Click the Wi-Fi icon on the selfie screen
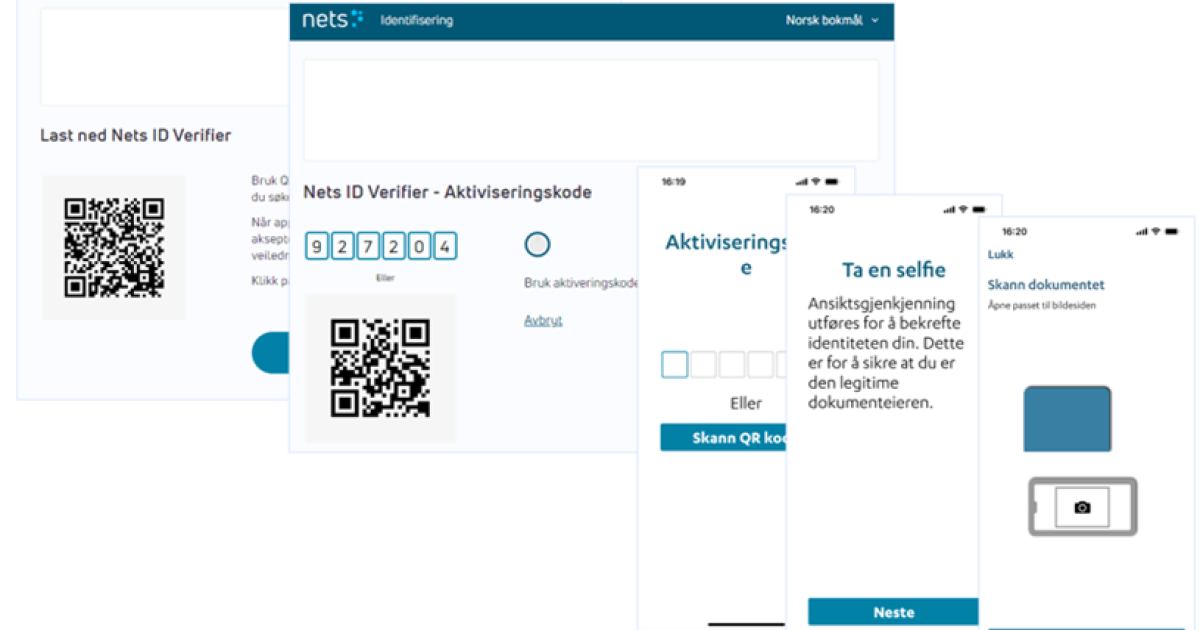Screen dimensions: 1200x630 pos(964,209)
